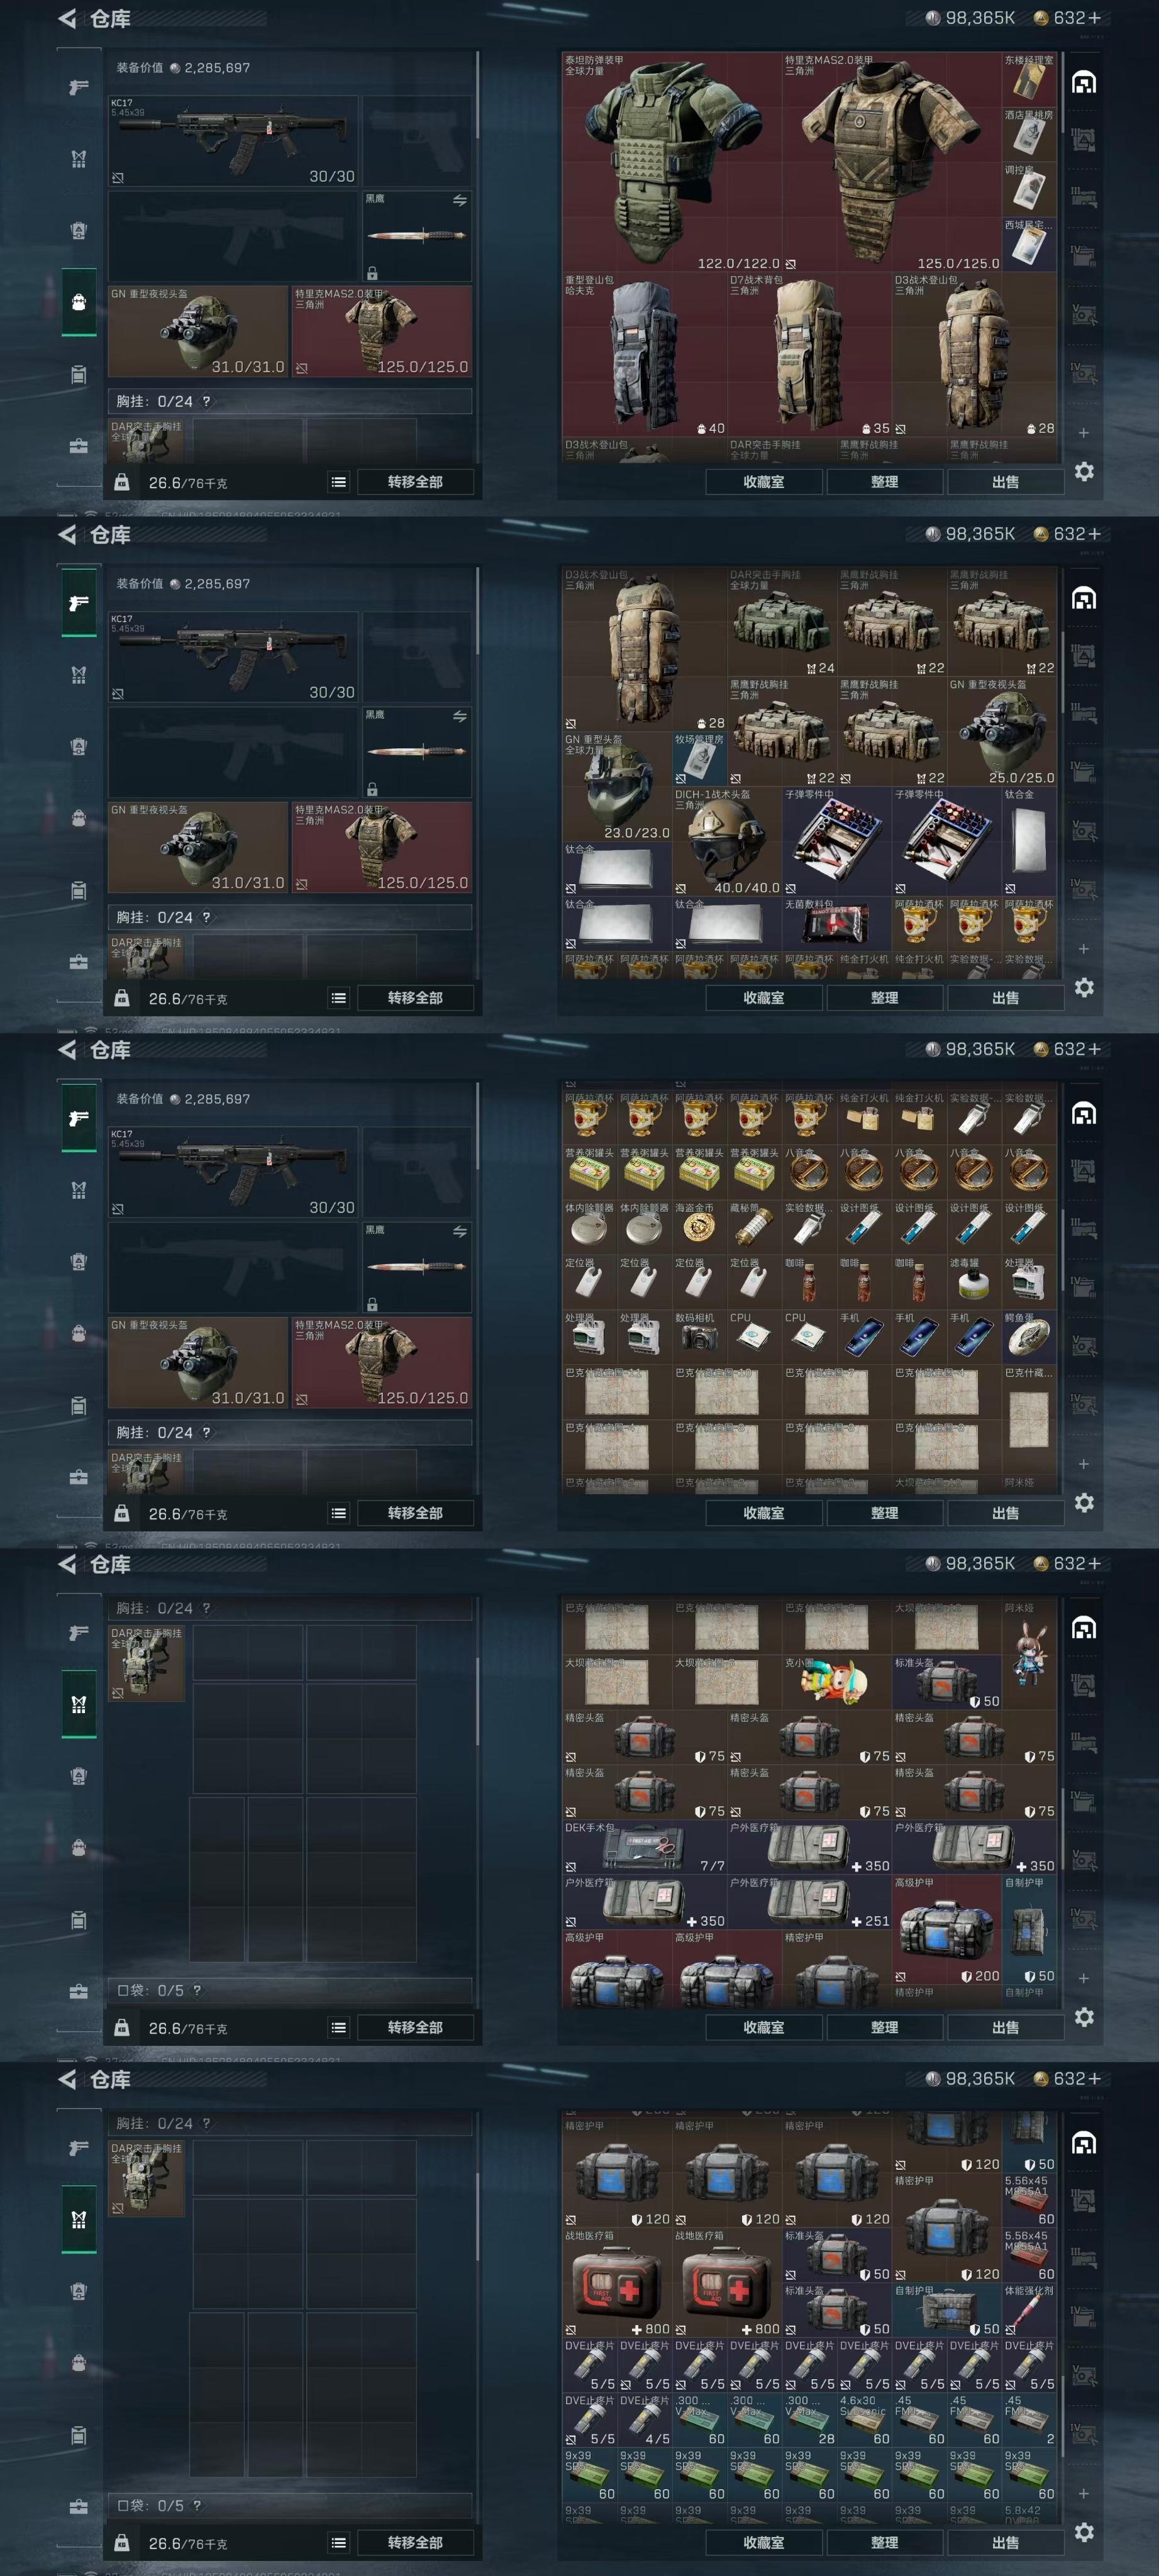Select the 重型登山包 哈夫克 backpack

pyautogui.click(x=644, y=354)
